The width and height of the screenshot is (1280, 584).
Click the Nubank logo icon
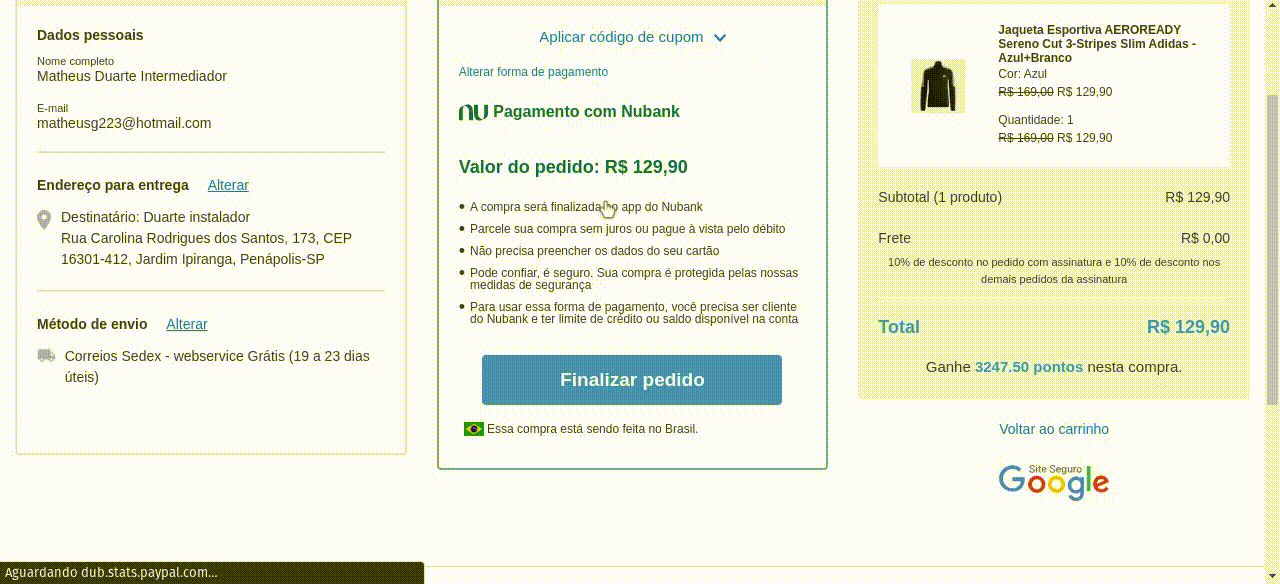[x=473, y=112]
